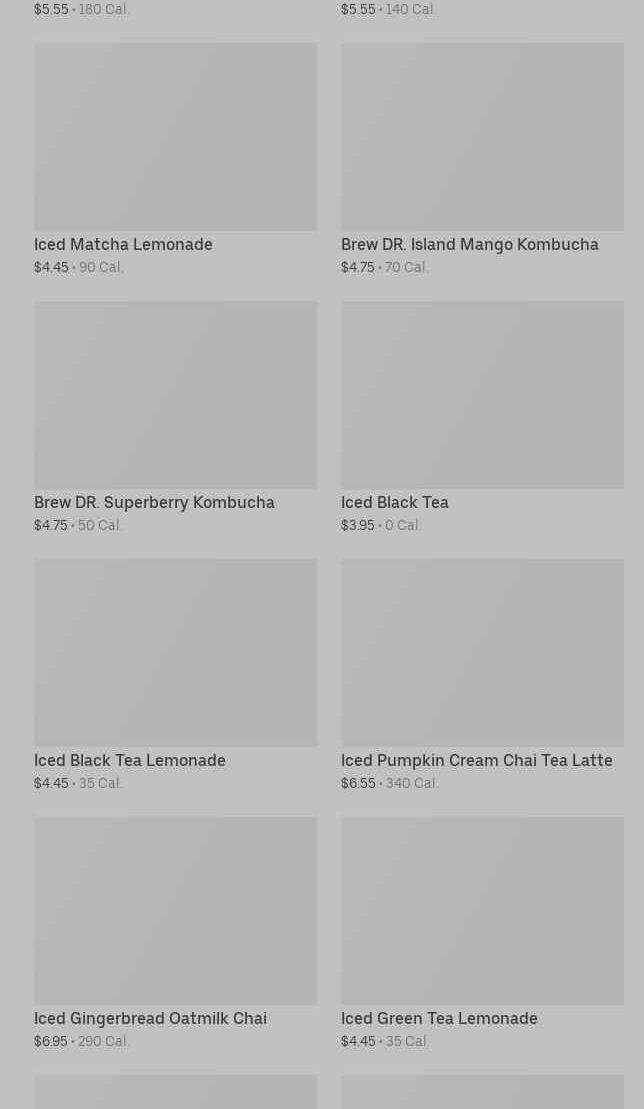The height and width of the screenshot is (1109, 644).
Task: Click the Iced Gingerbread Oatmilk Chai title
Action: point(150,1019)
